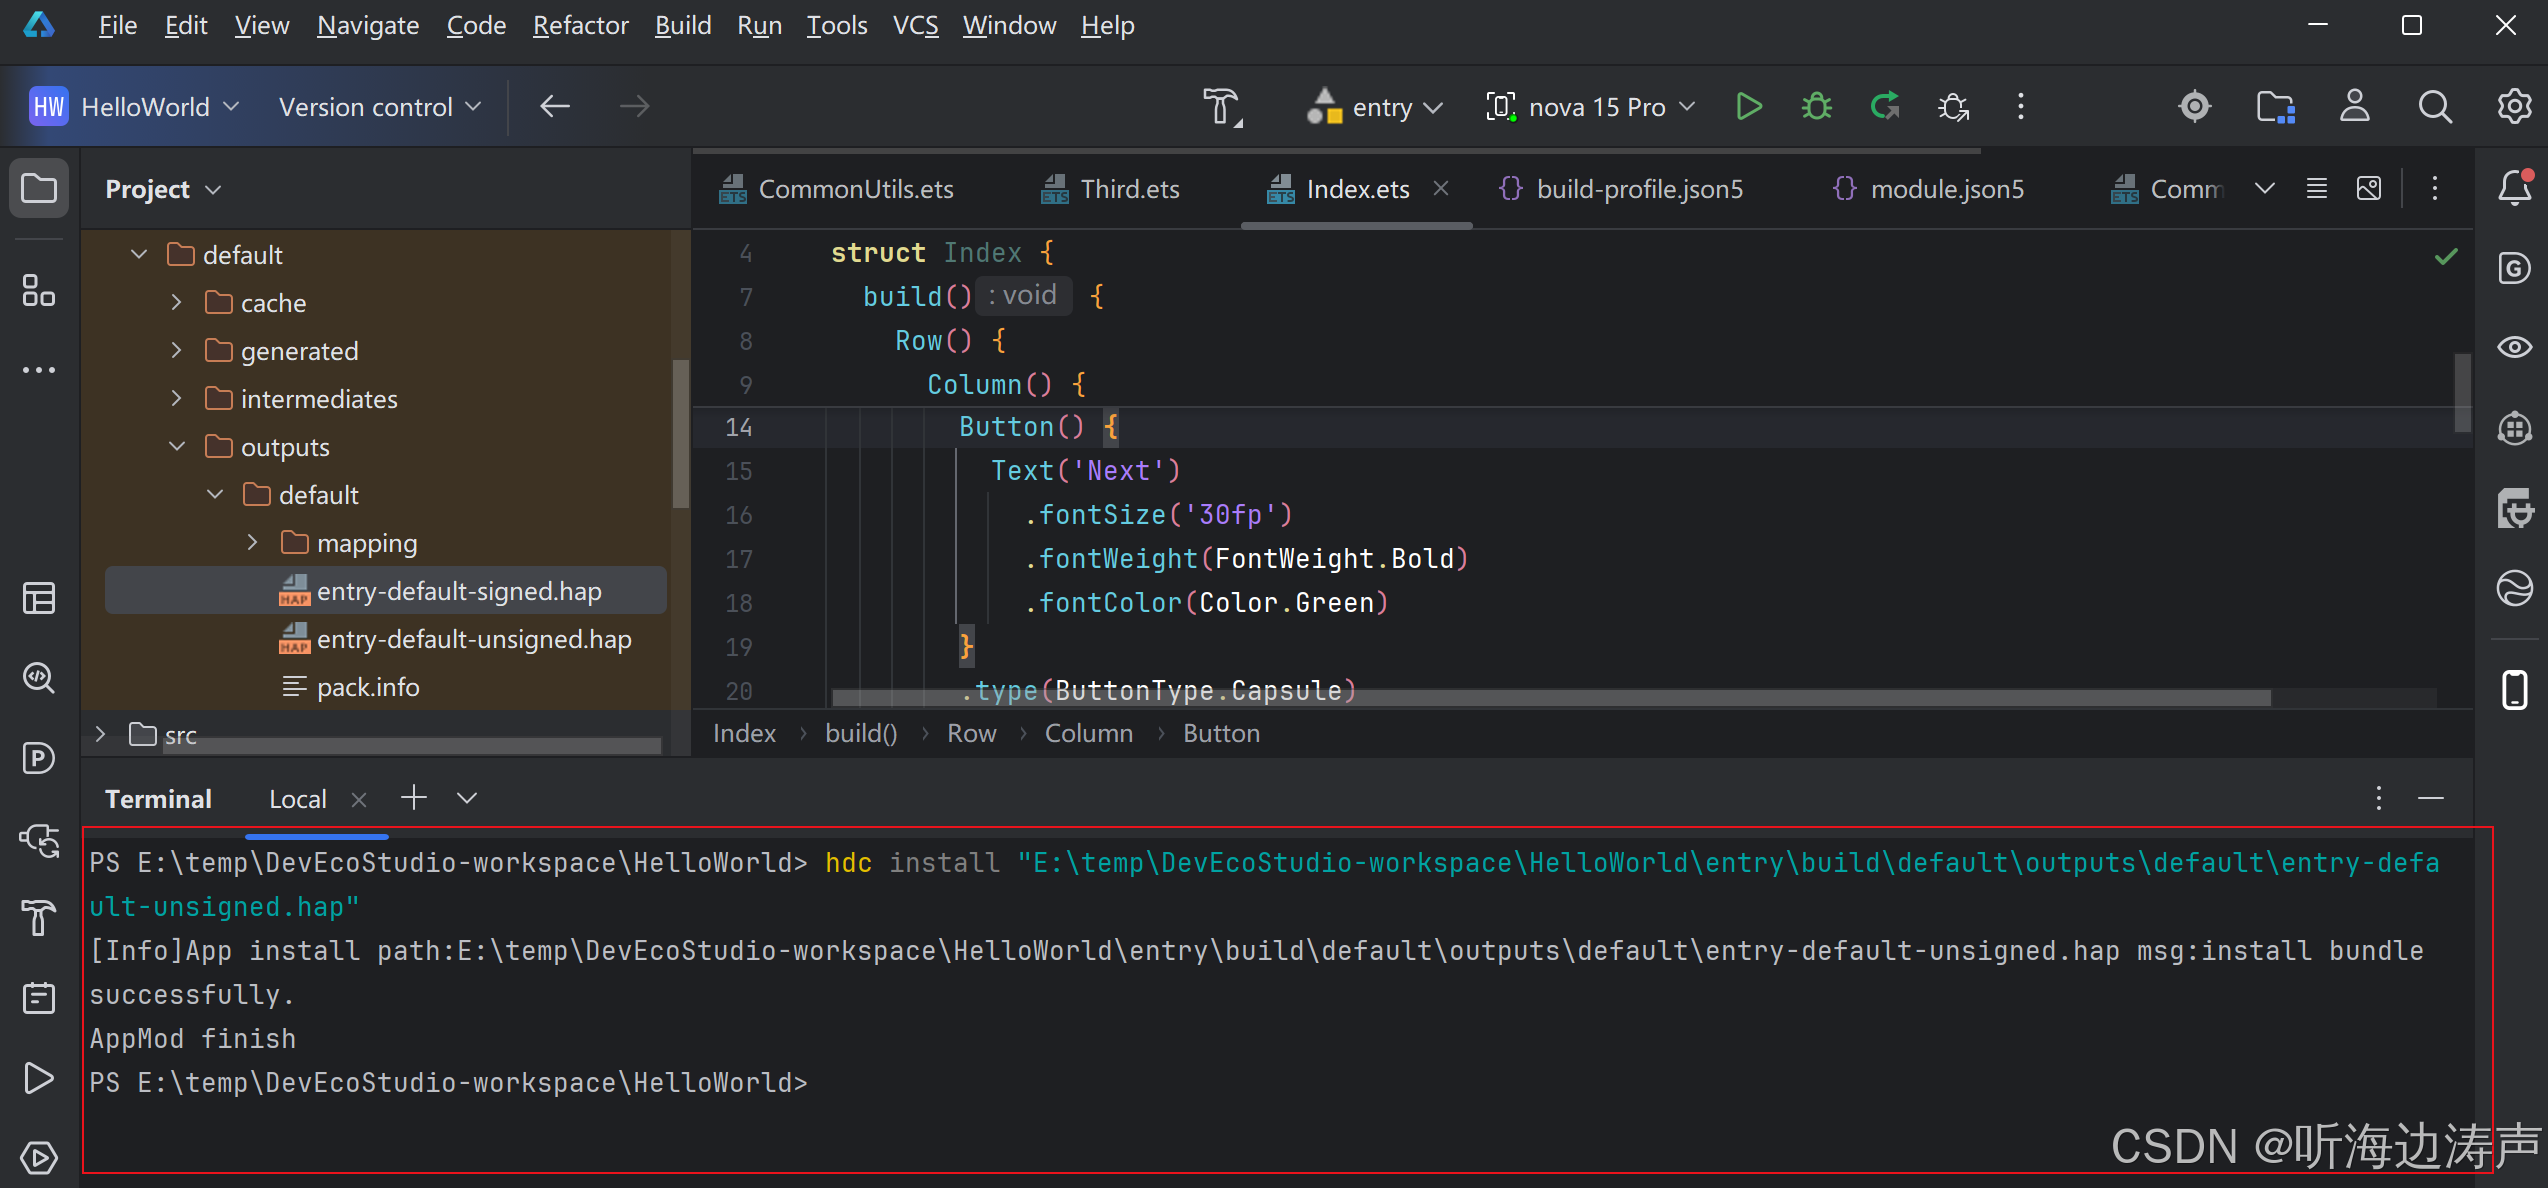The image size is (2548, 1188).
Task: Open more run actions menu
Action: pyautogui.click(x=2021, y=106)
